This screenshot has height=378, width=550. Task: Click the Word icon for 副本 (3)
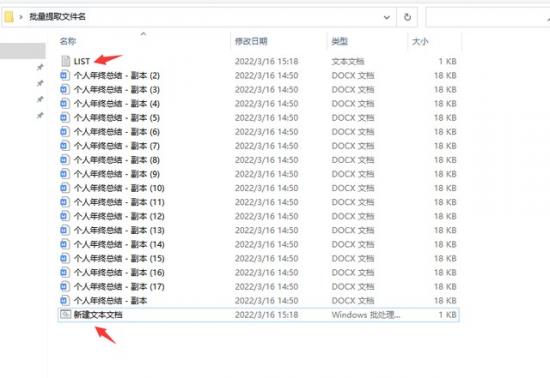[65, 89]
